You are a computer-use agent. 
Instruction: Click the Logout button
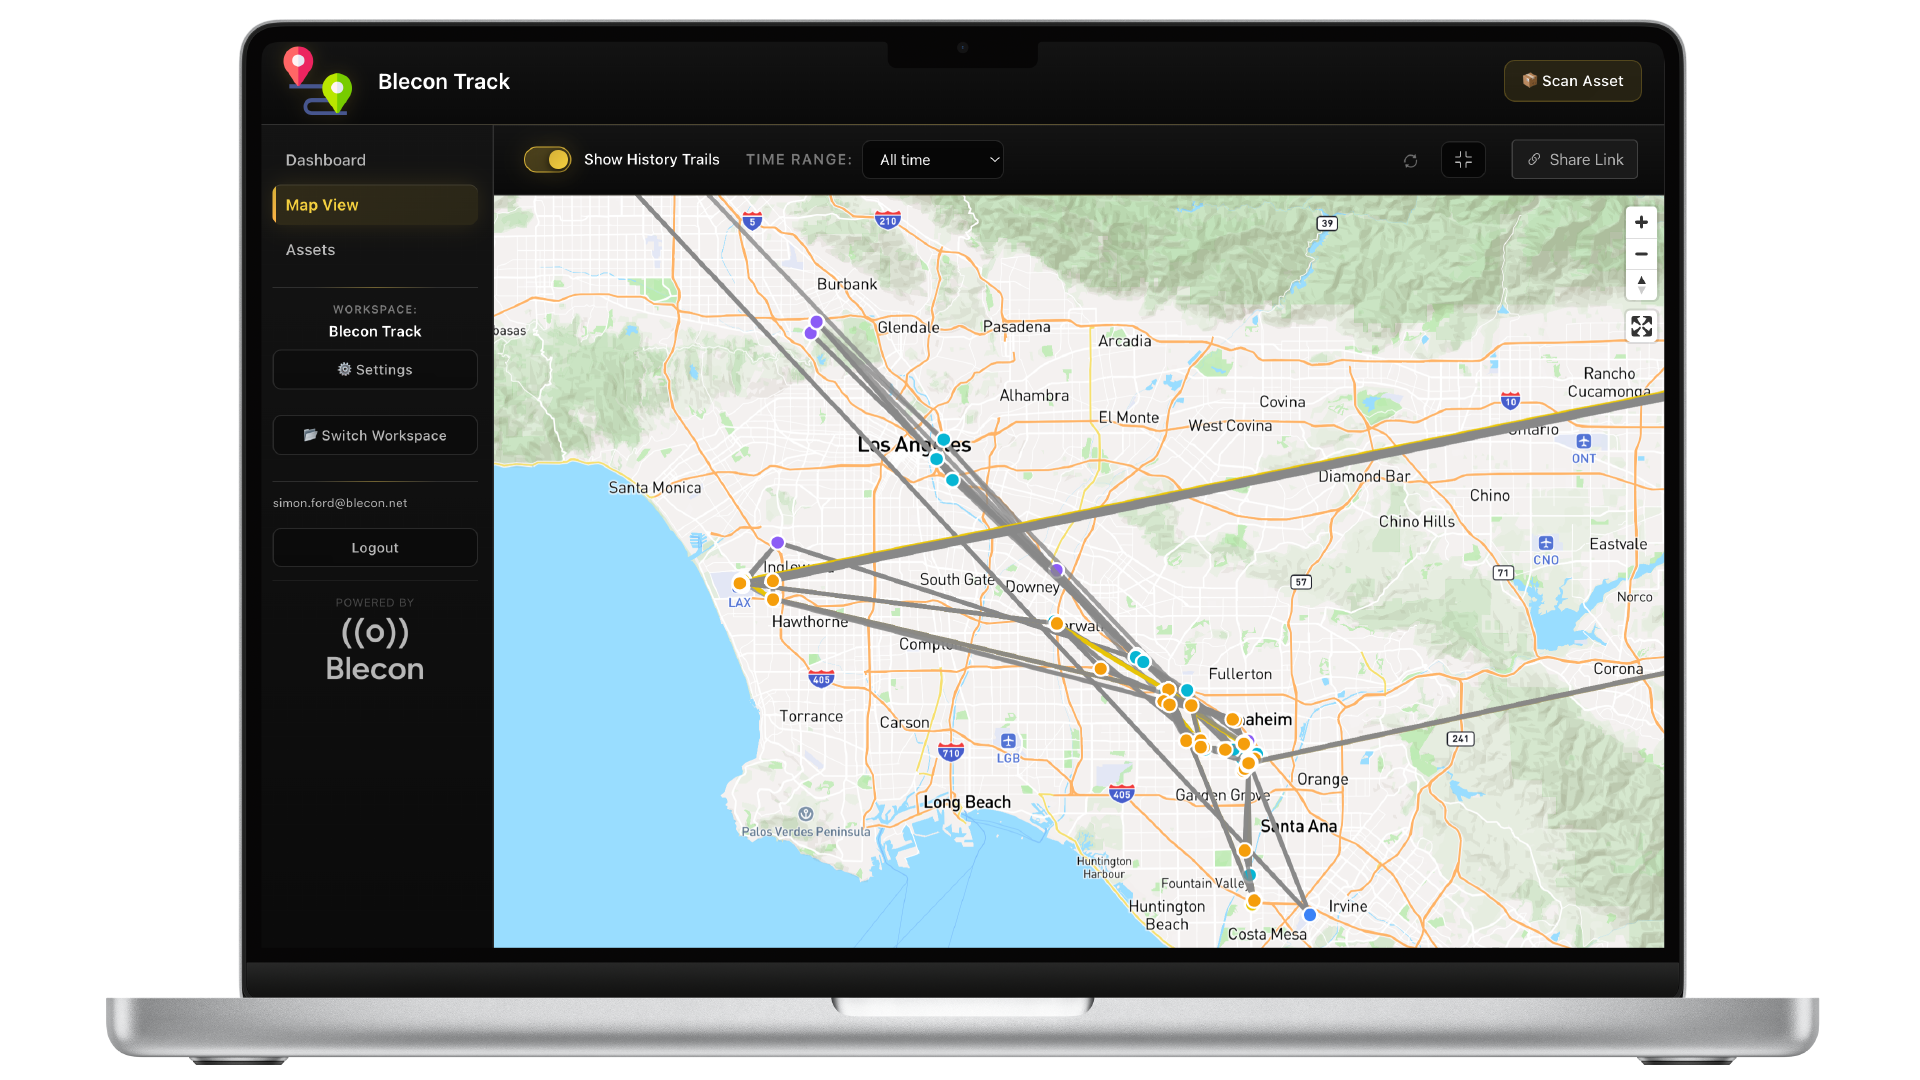click(x=375, y=548)
